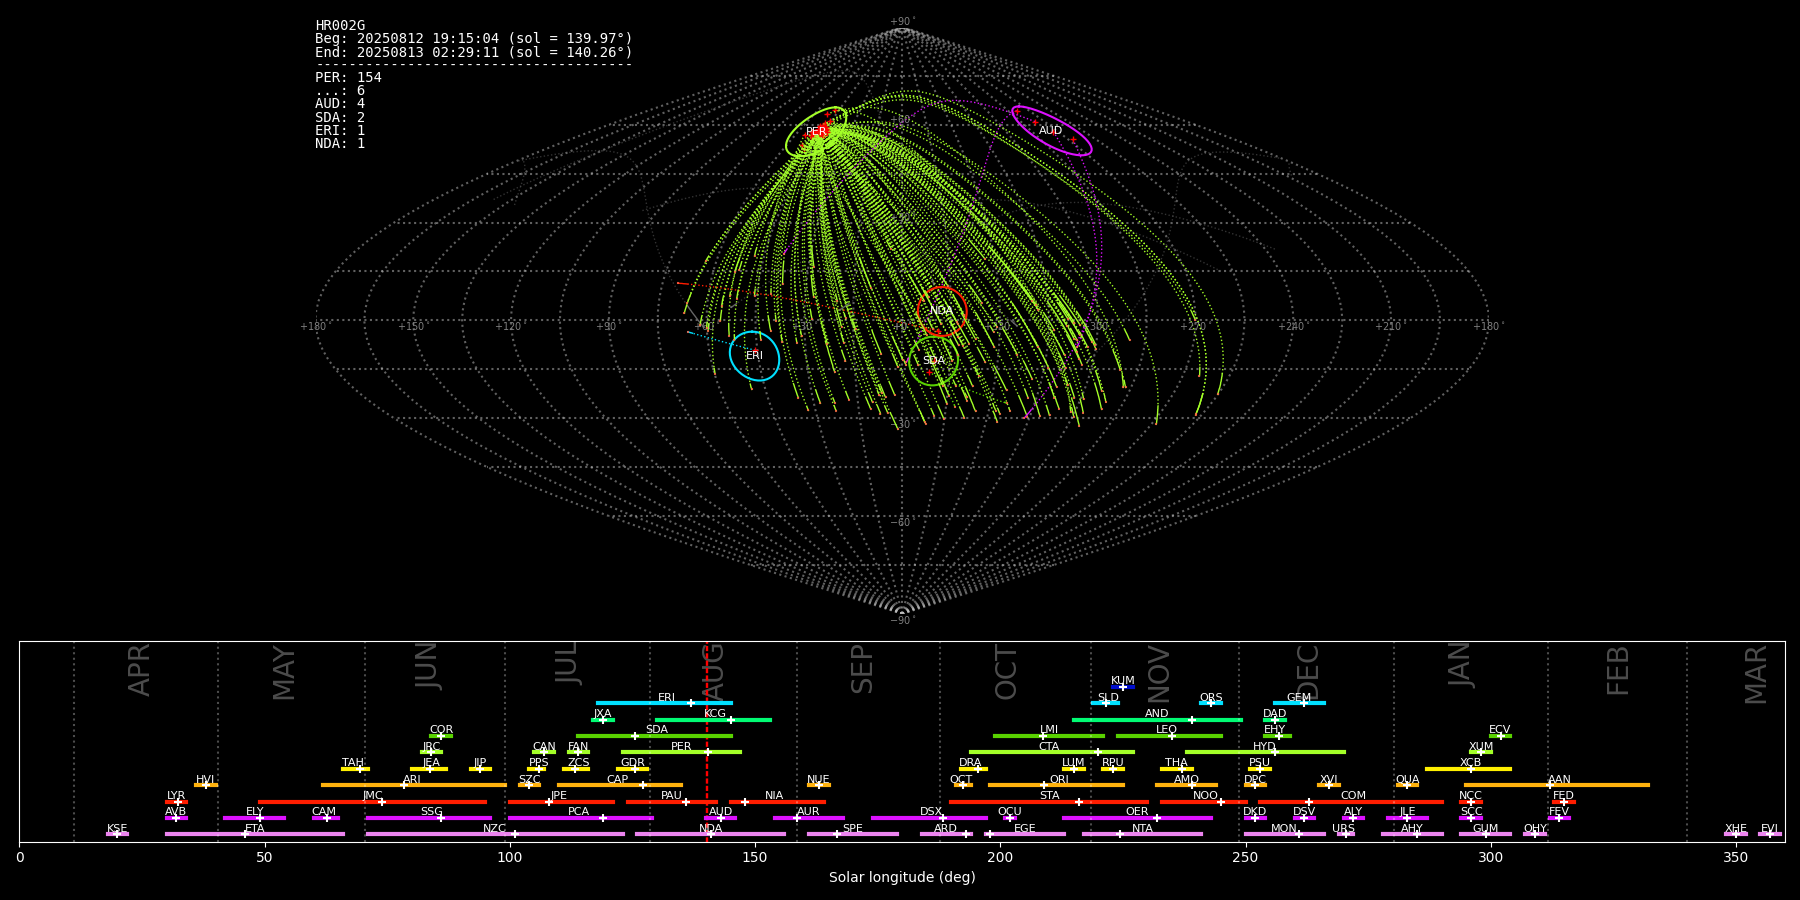
Task: Click the HR002G station title text
Action: (340, 26)
